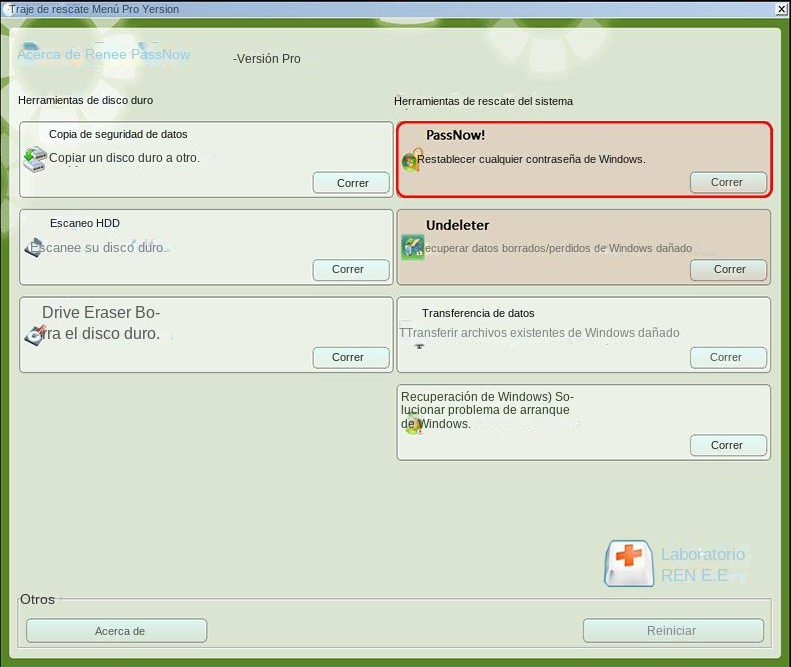Run the Drive Eraser tool
Viewport: 791px width, 667px height.
click(351, 357)
